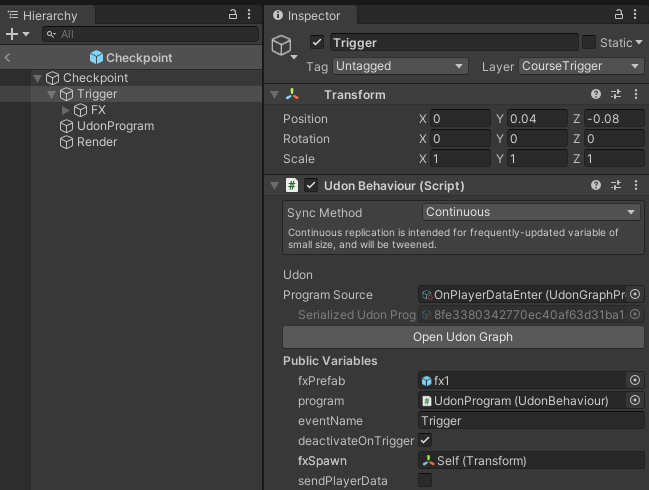Open object picker for program variable
The width and height of the screenshot is (649, 490).
point(635,400)
